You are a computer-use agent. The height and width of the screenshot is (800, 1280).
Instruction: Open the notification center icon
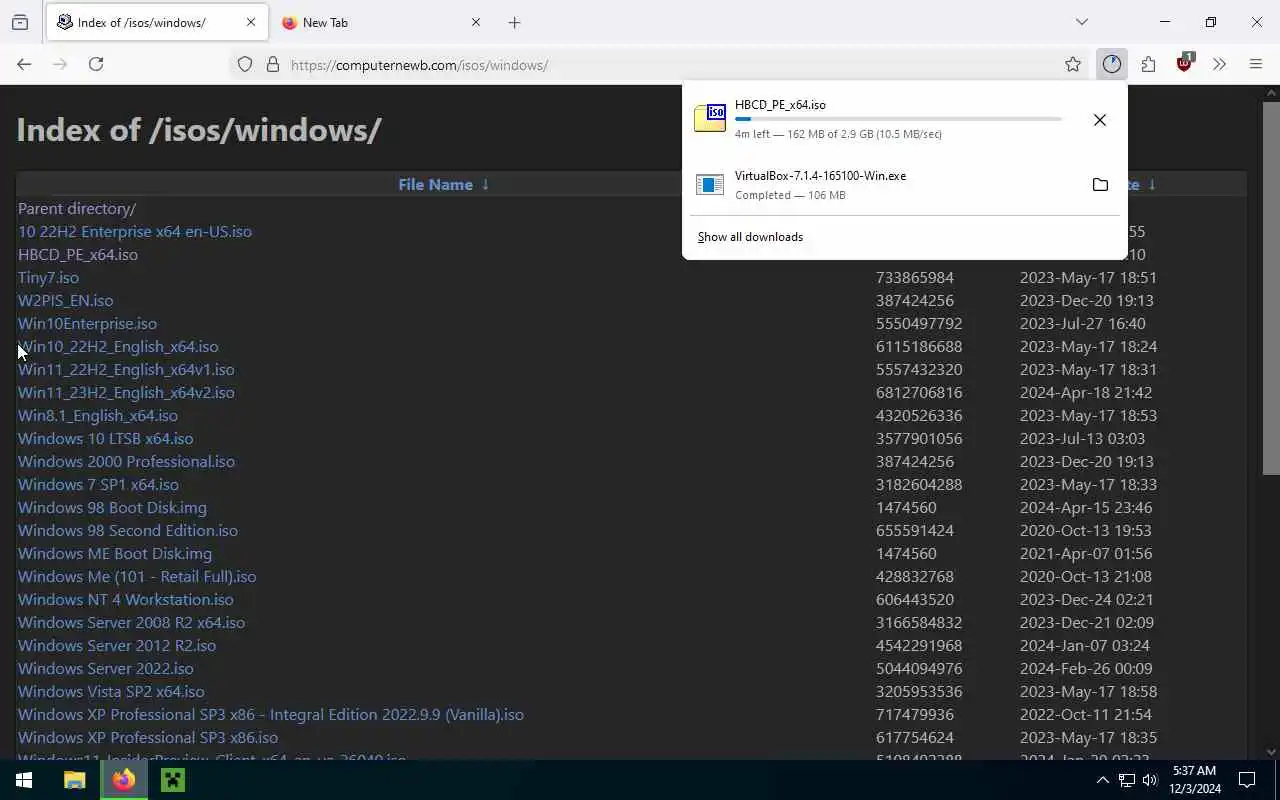click(x=1247, y=780)
